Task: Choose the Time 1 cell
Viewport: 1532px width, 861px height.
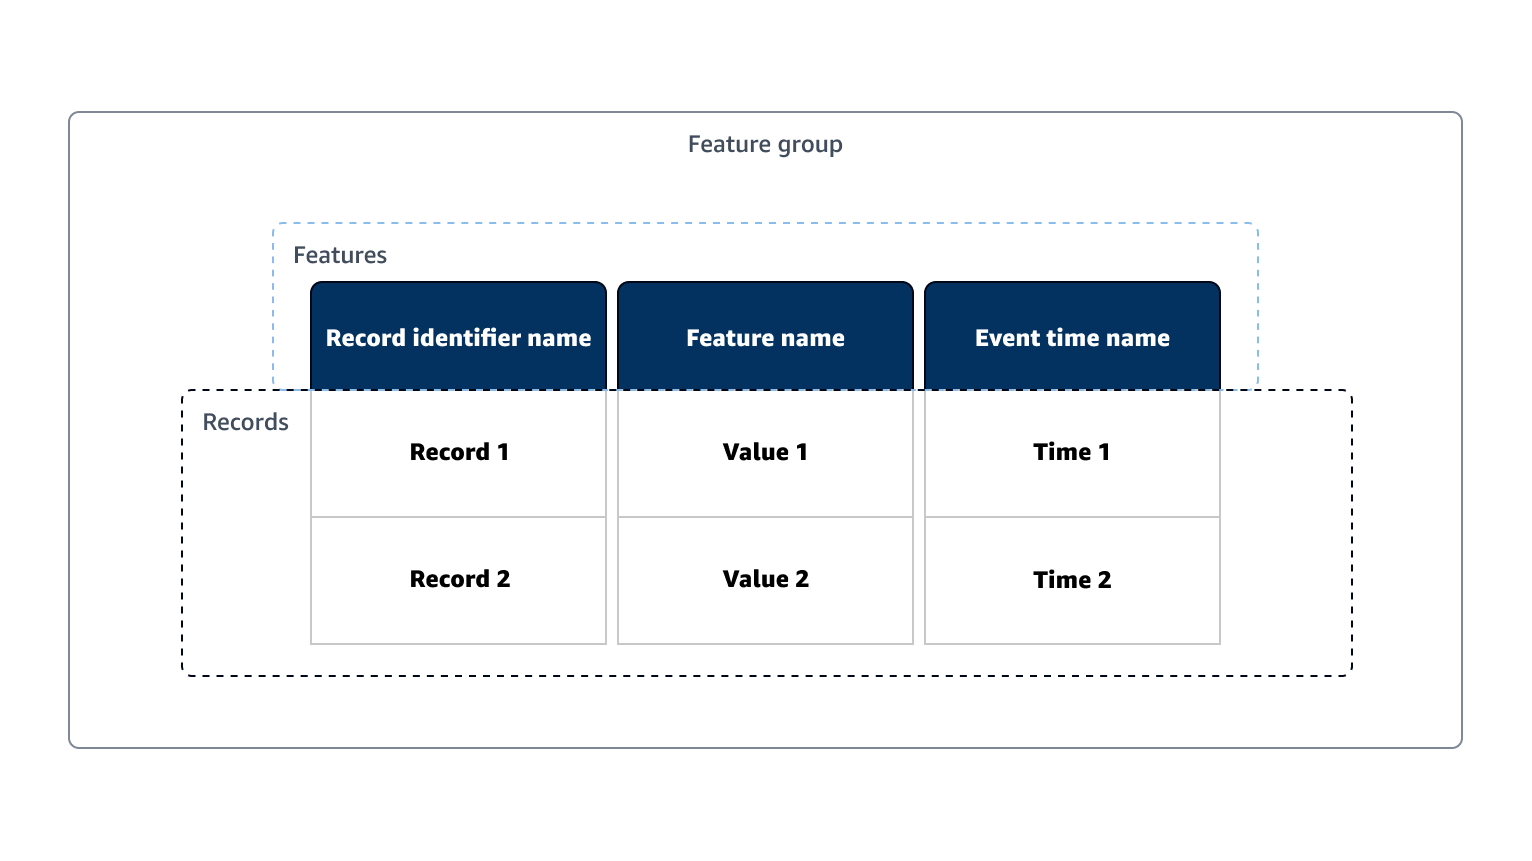Action: point(1072,452)
